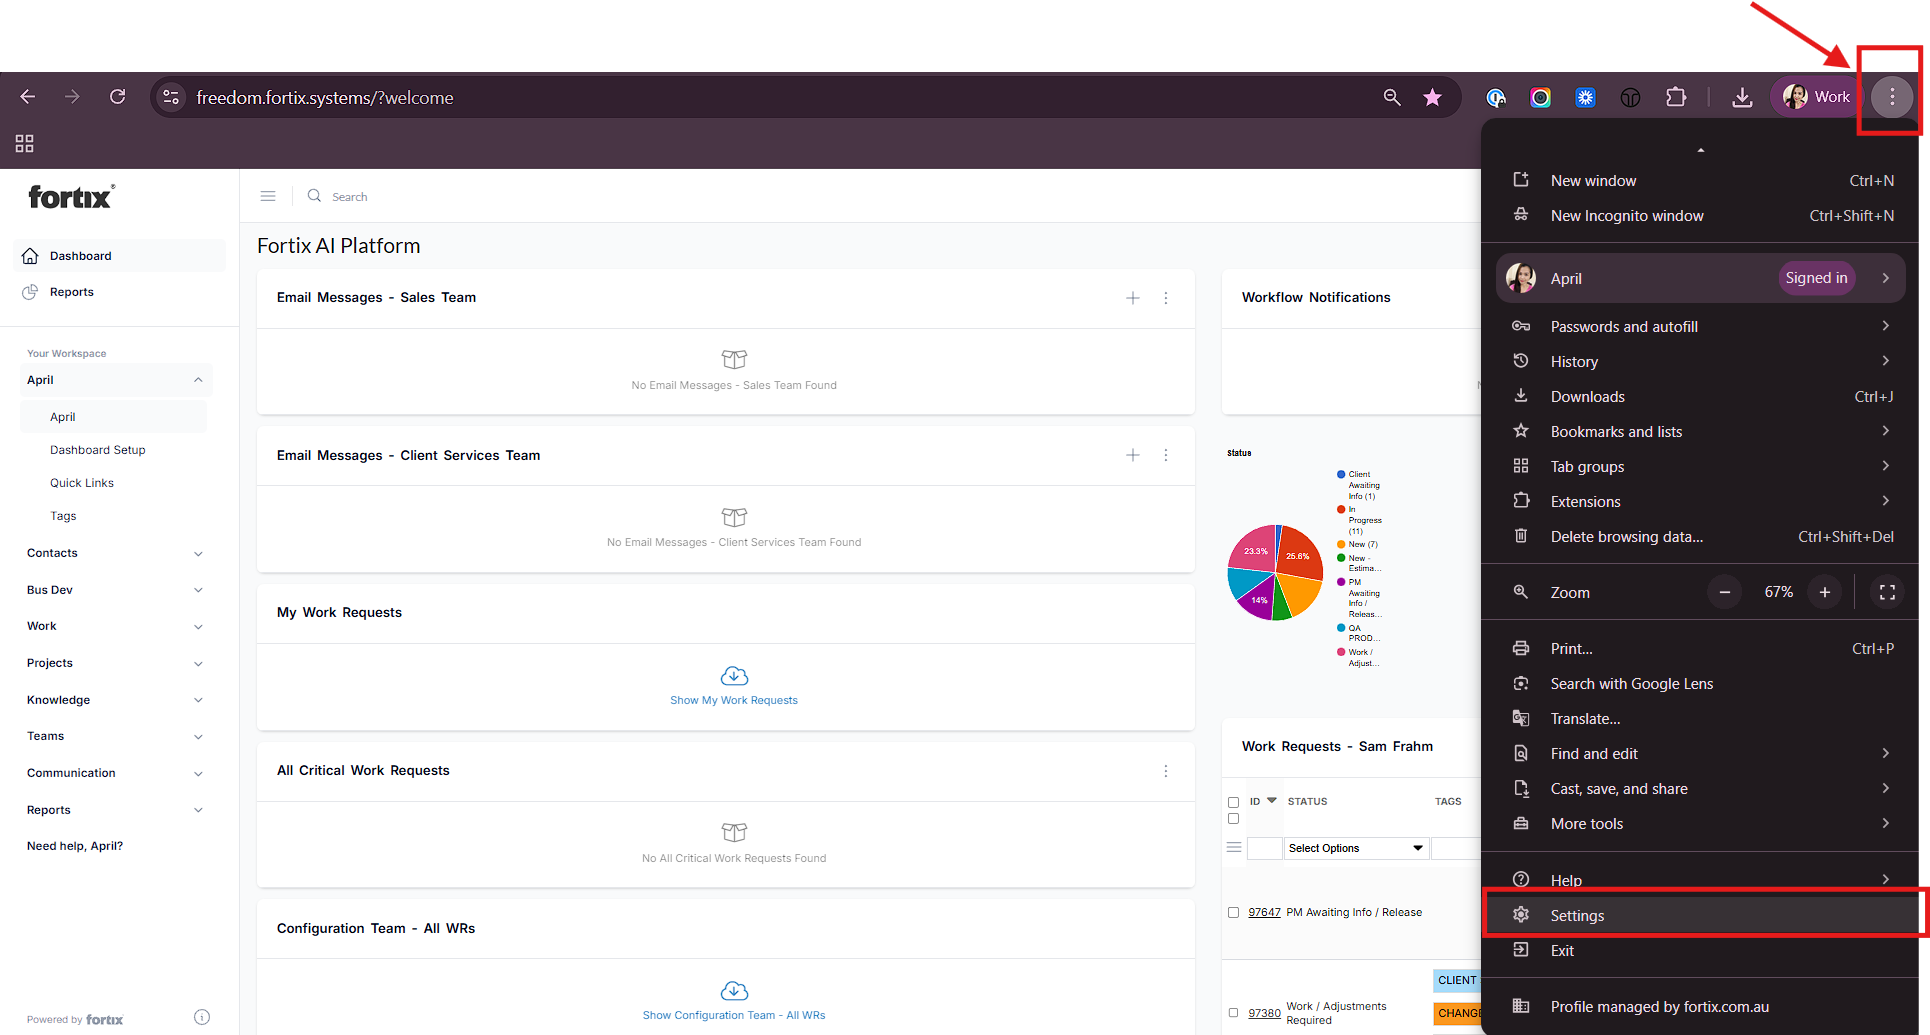Select Settings from the Chrome menu
This screenshot has height=1035, width=1930.
click(1577, 915)
